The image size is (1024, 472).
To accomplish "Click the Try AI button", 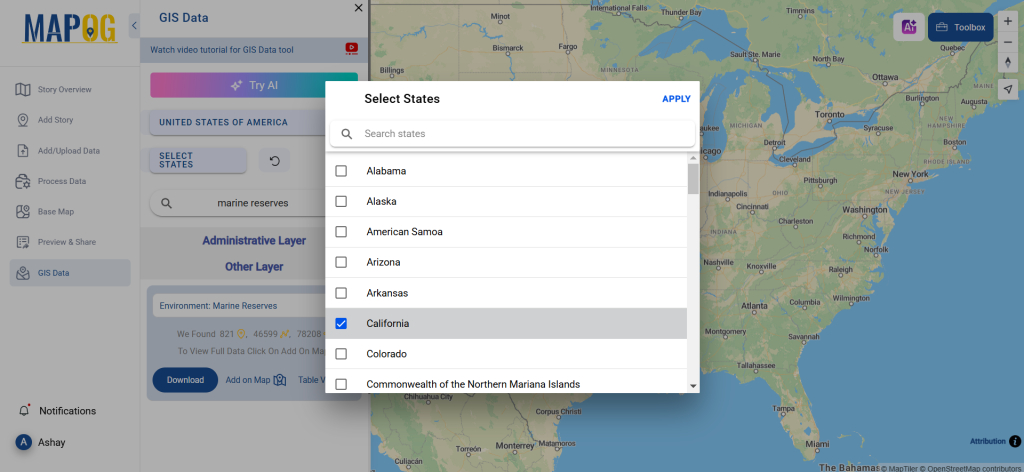I will [254, 86].
